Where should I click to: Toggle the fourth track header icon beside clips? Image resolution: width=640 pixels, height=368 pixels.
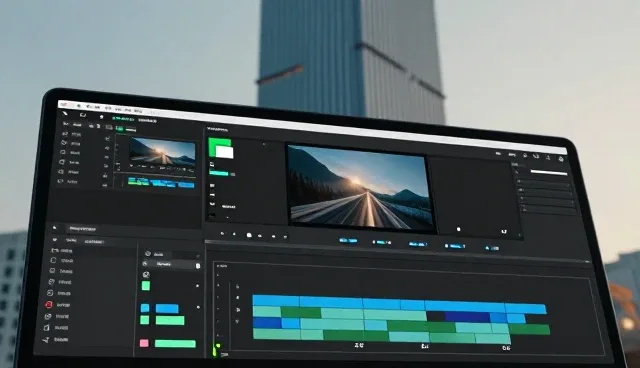click(x=237, y=321)
